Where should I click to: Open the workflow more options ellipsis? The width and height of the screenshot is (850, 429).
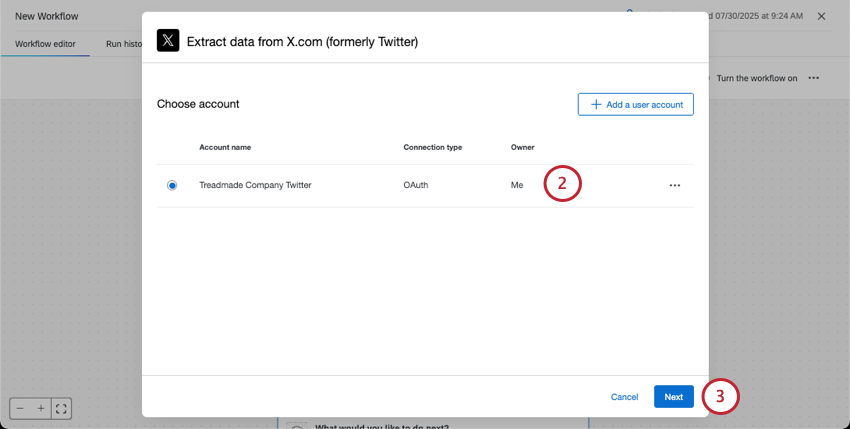coord(814,78)
